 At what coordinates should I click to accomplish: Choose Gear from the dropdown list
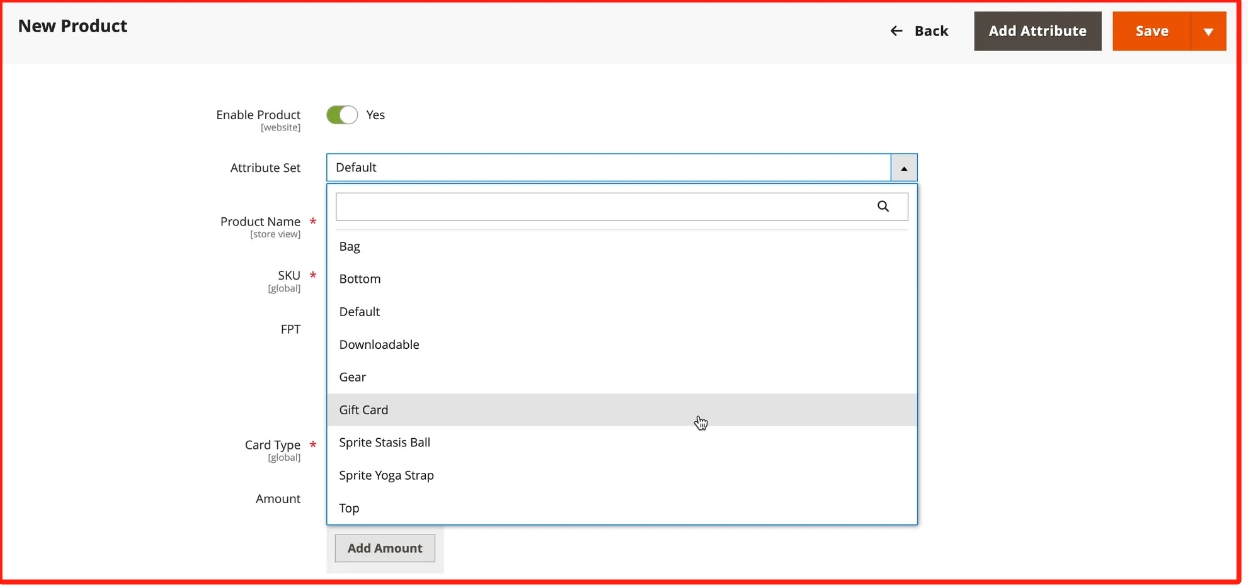coord(353,377)
